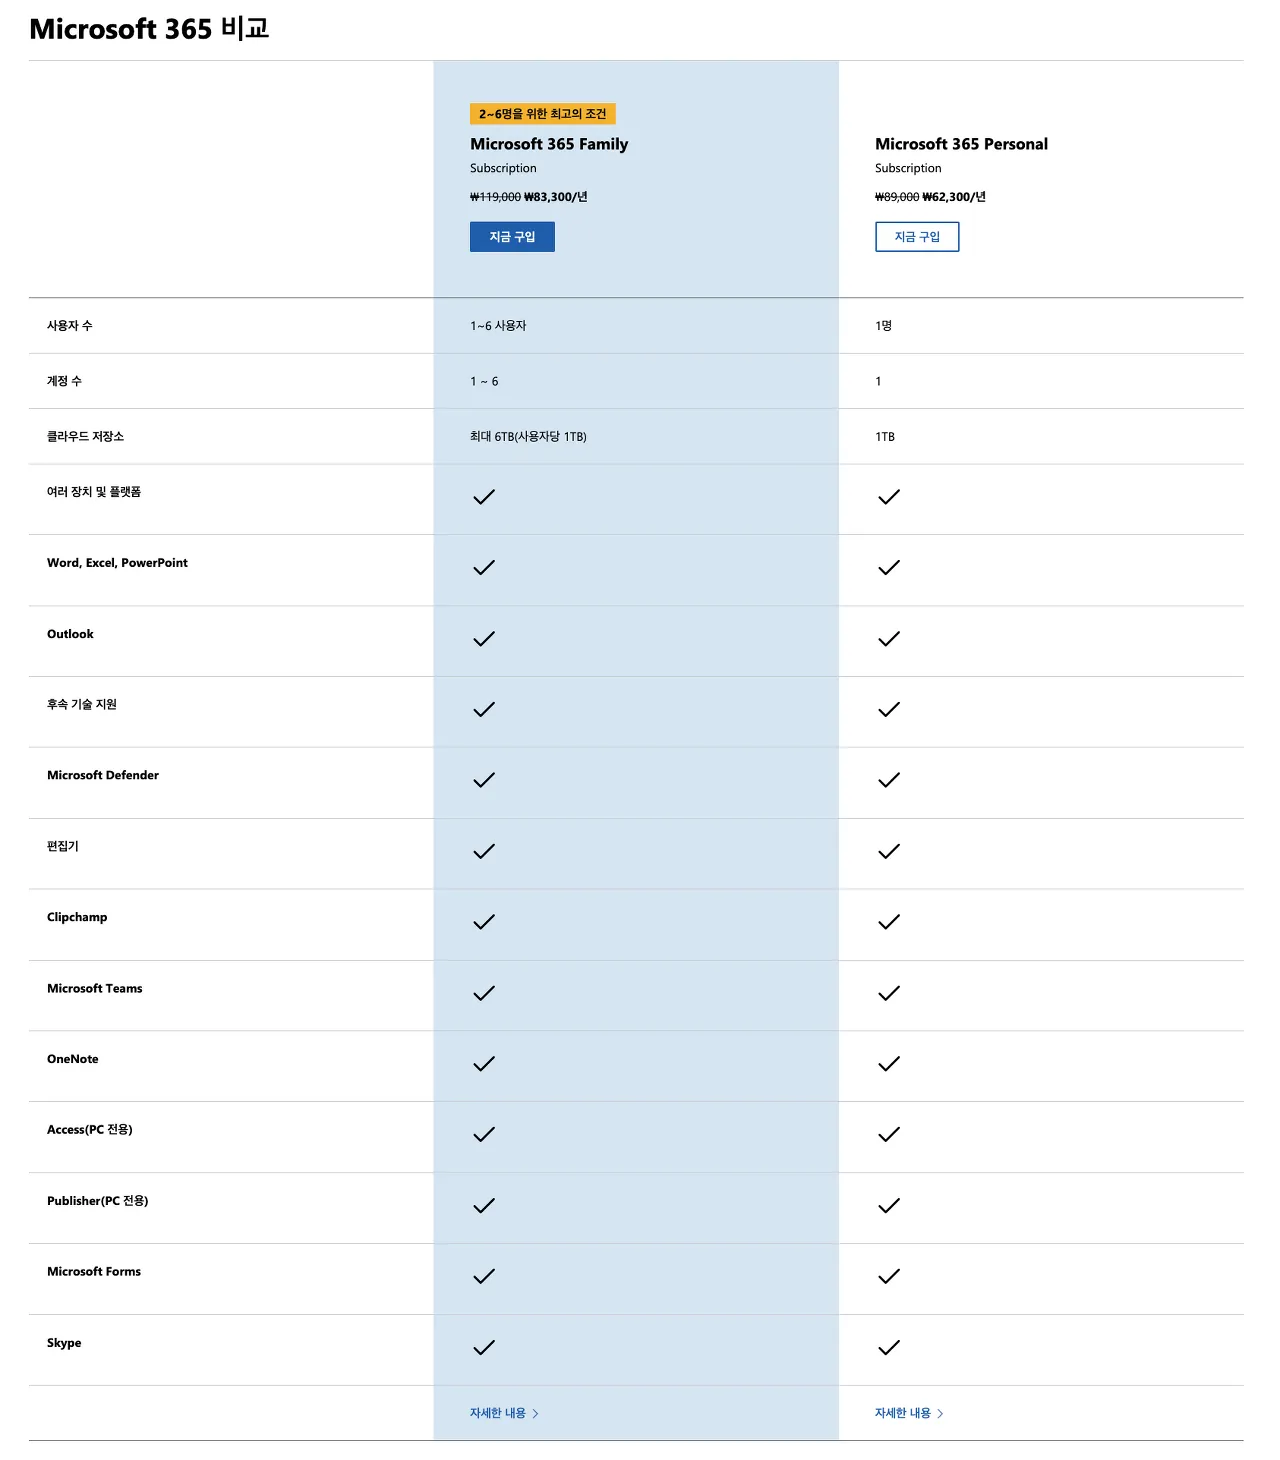Click the 클라우드 저장소 row label
This screenshot has height=1460, width=1280.
[85, 436]
